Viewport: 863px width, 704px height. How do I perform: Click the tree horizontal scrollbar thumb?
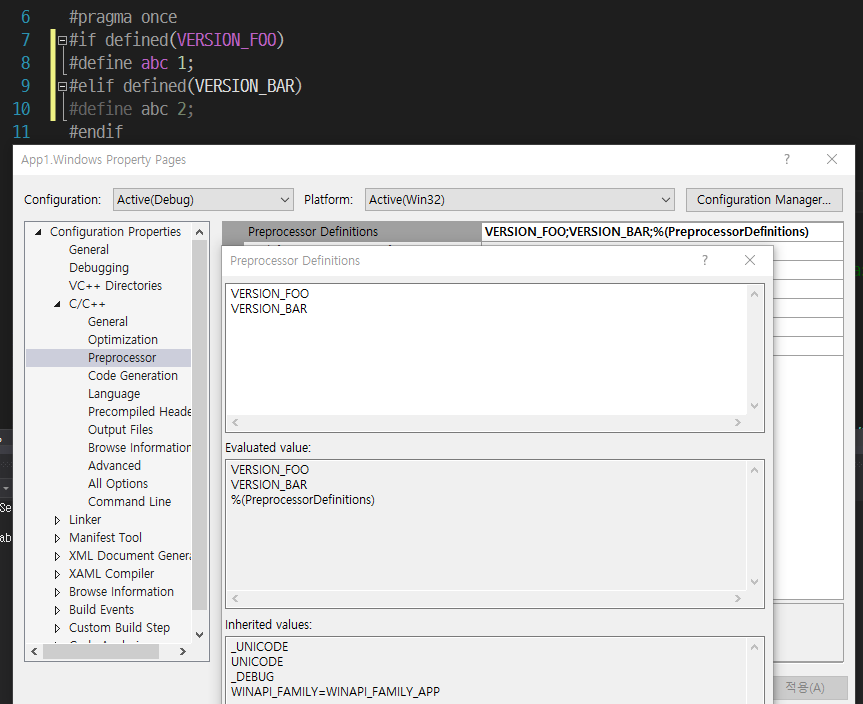(101, 652)
